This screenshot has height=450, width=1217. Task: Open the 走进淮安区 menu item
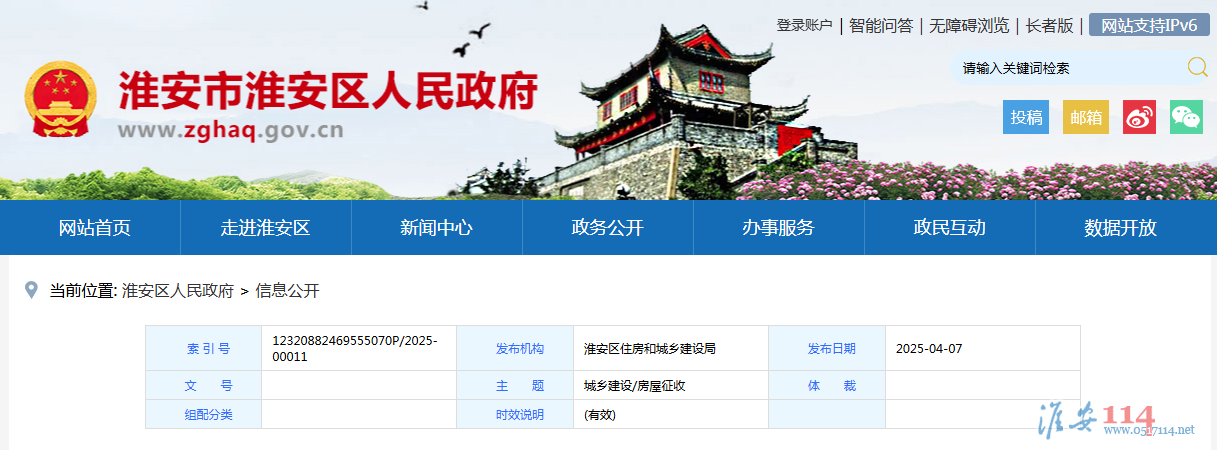pos(266,227)
